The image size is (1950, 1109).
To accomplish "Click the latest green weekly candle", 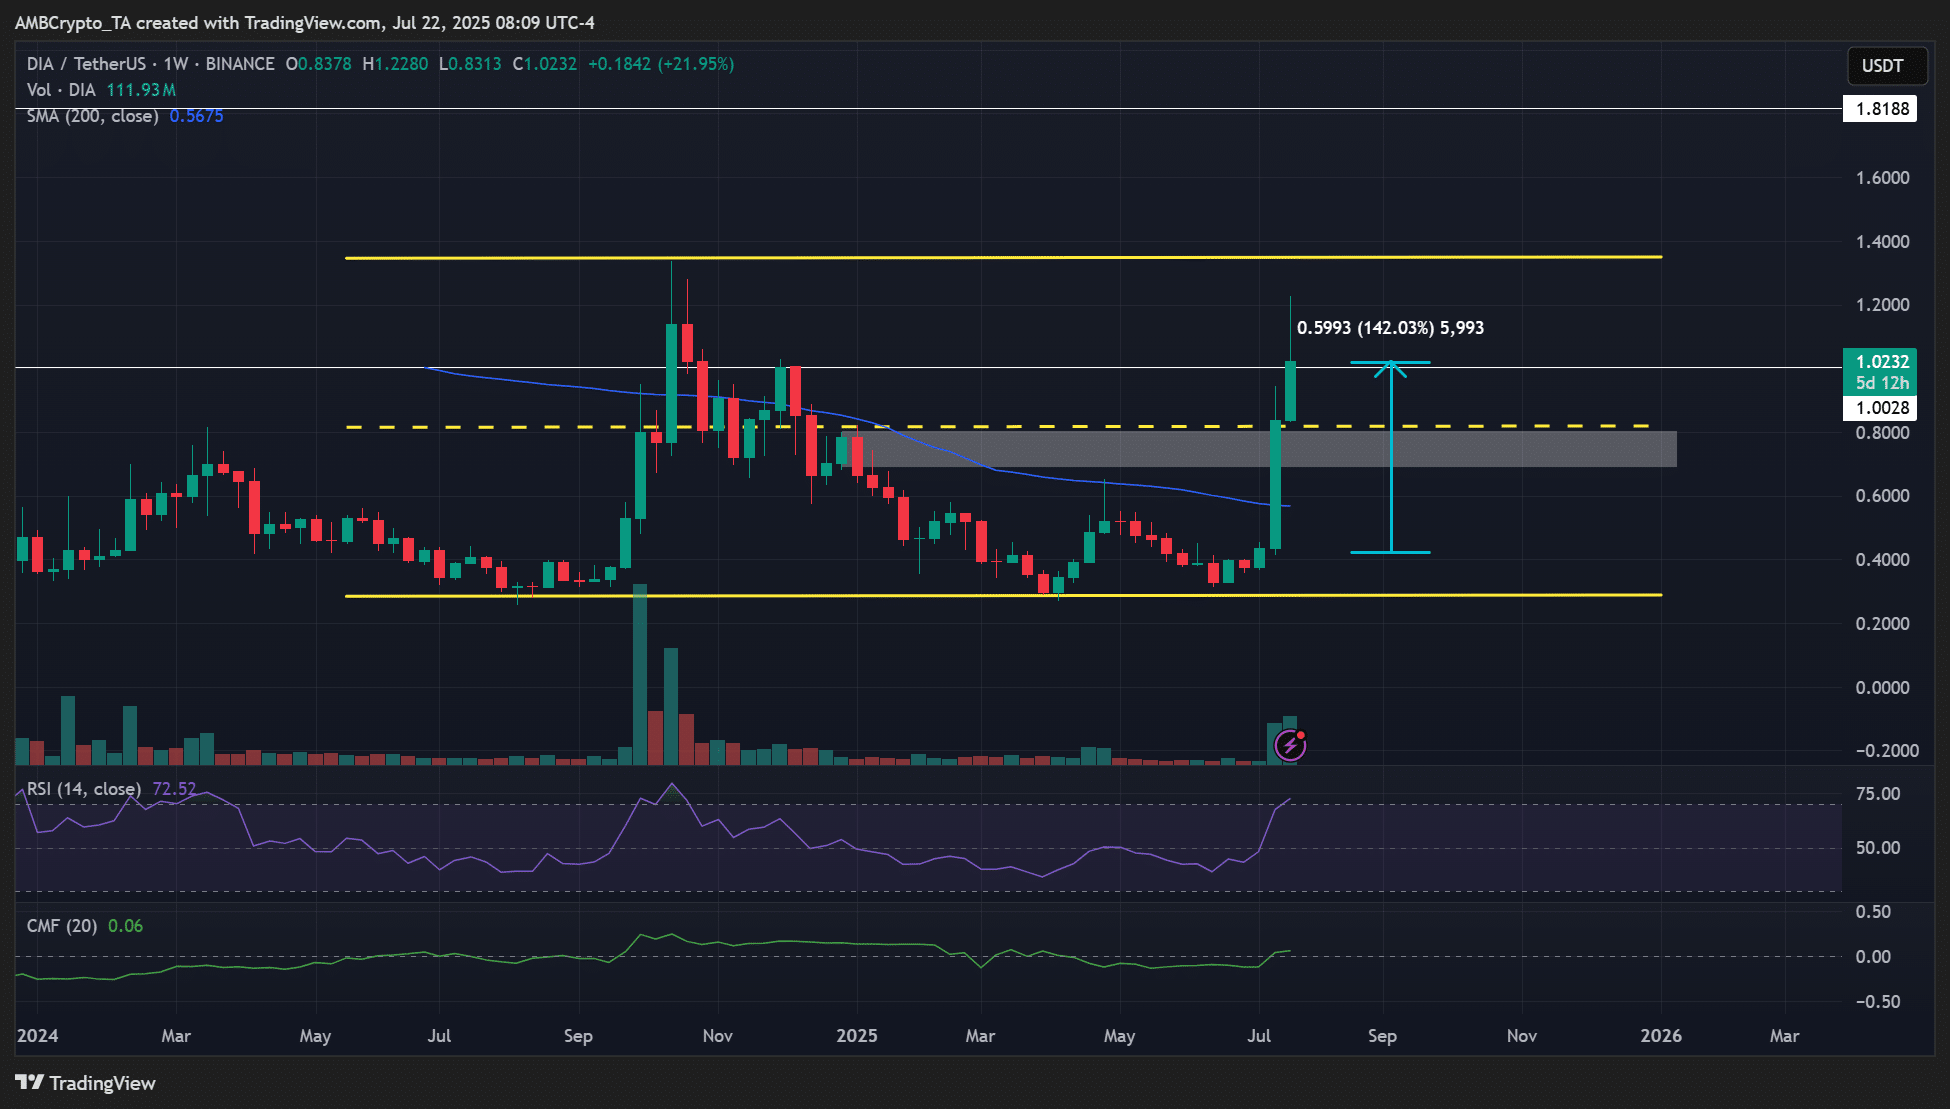I will coord(1290,391).
